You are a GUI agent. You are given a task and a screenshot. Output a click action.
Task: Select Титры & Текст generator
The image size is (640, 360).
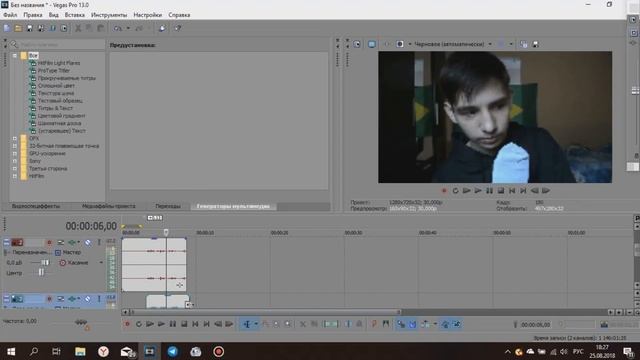[x=55, y=108]
